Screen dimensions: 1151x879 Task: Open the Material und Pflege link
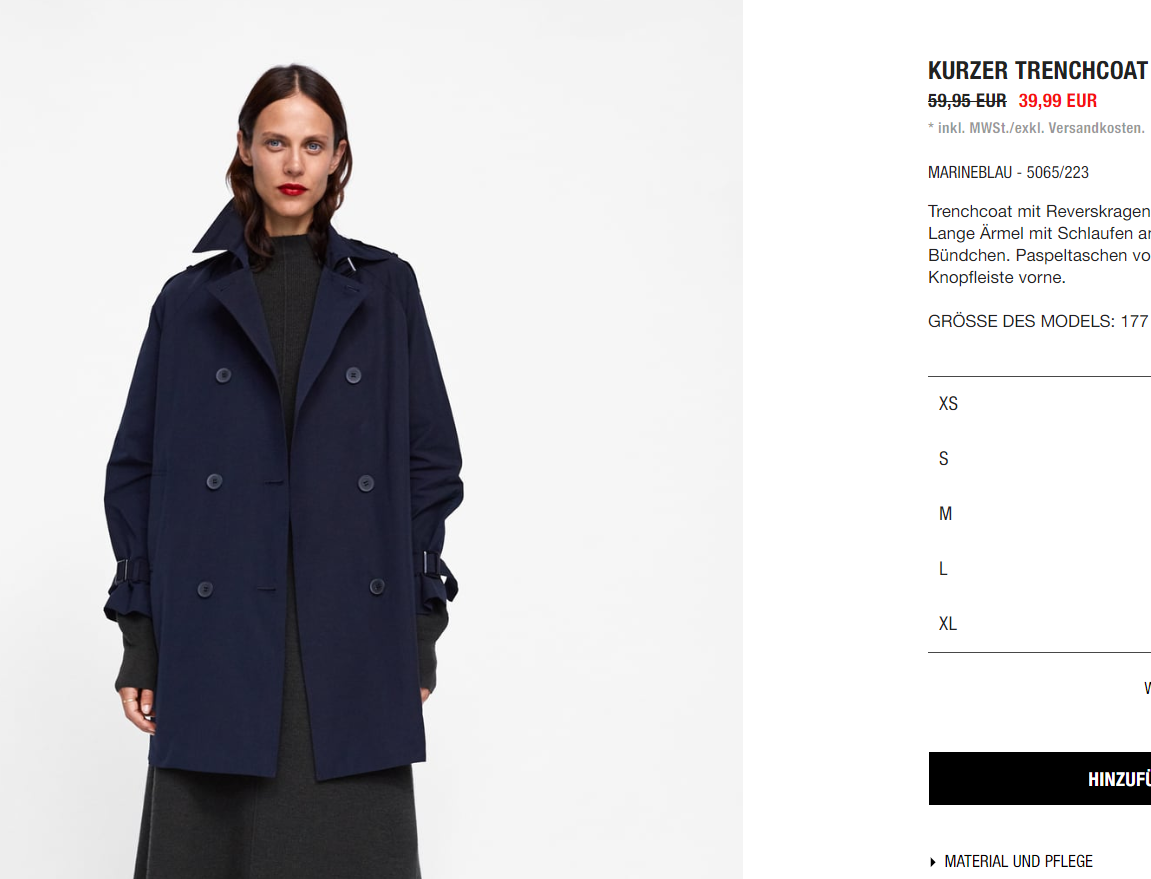(x=1018, y=861)
